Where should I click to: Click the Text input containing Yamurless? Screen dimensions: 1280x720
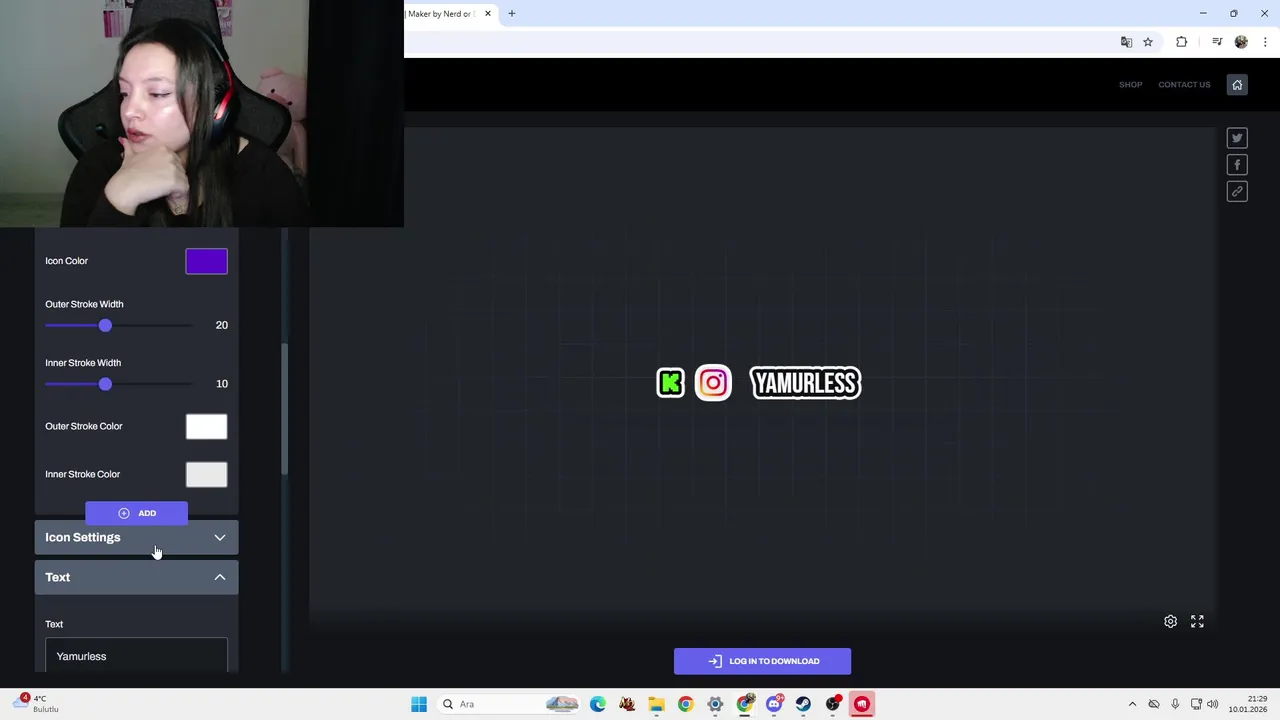click(136, 655)
